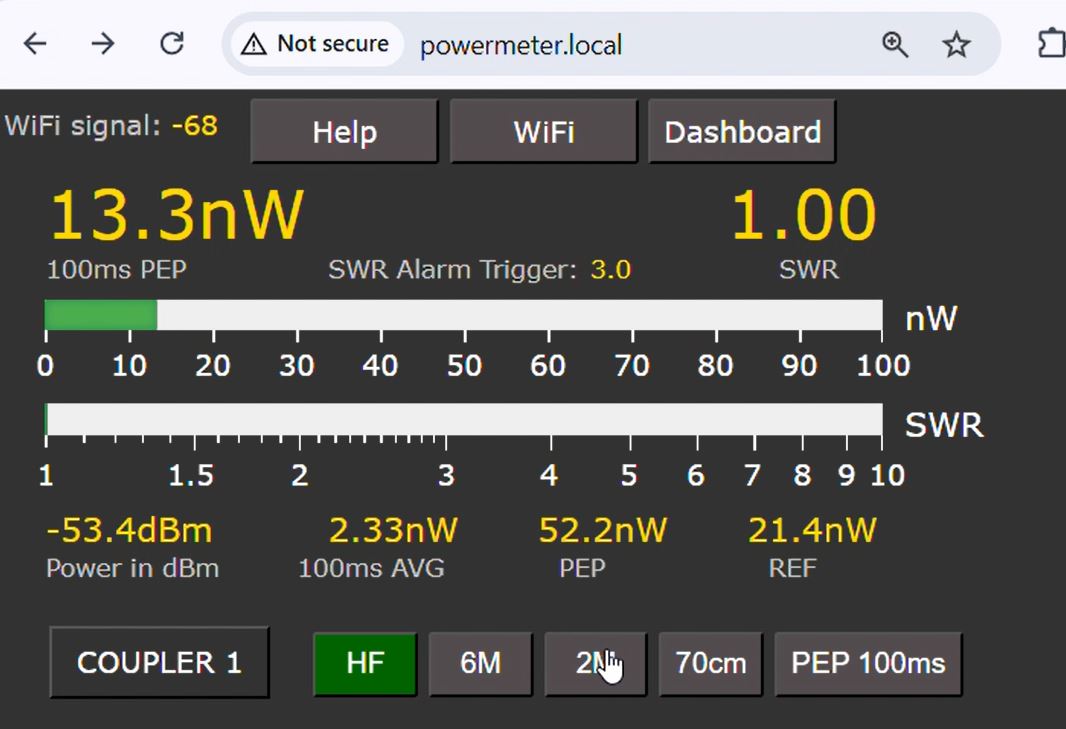Change the PEP 100ms averaging mode
This screenshot has height=729, width=1066.
pyautogui.click(x=867, y=663)
